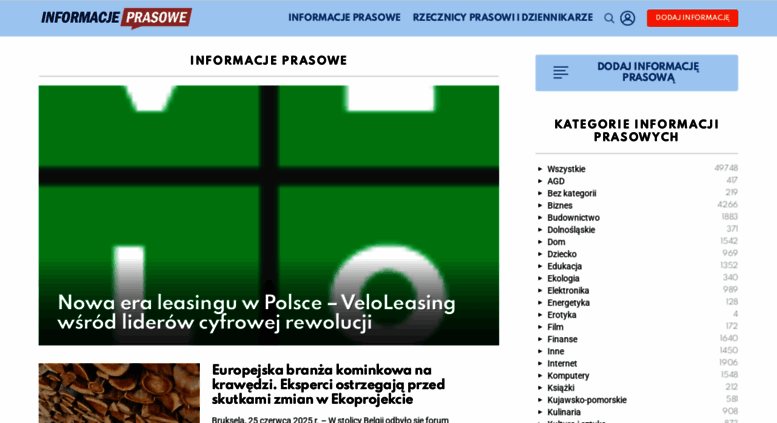This screenshot has width=777, height=423.
Task: Click the arrow bullet beside Finanse
Action: [x=540, y=339]
